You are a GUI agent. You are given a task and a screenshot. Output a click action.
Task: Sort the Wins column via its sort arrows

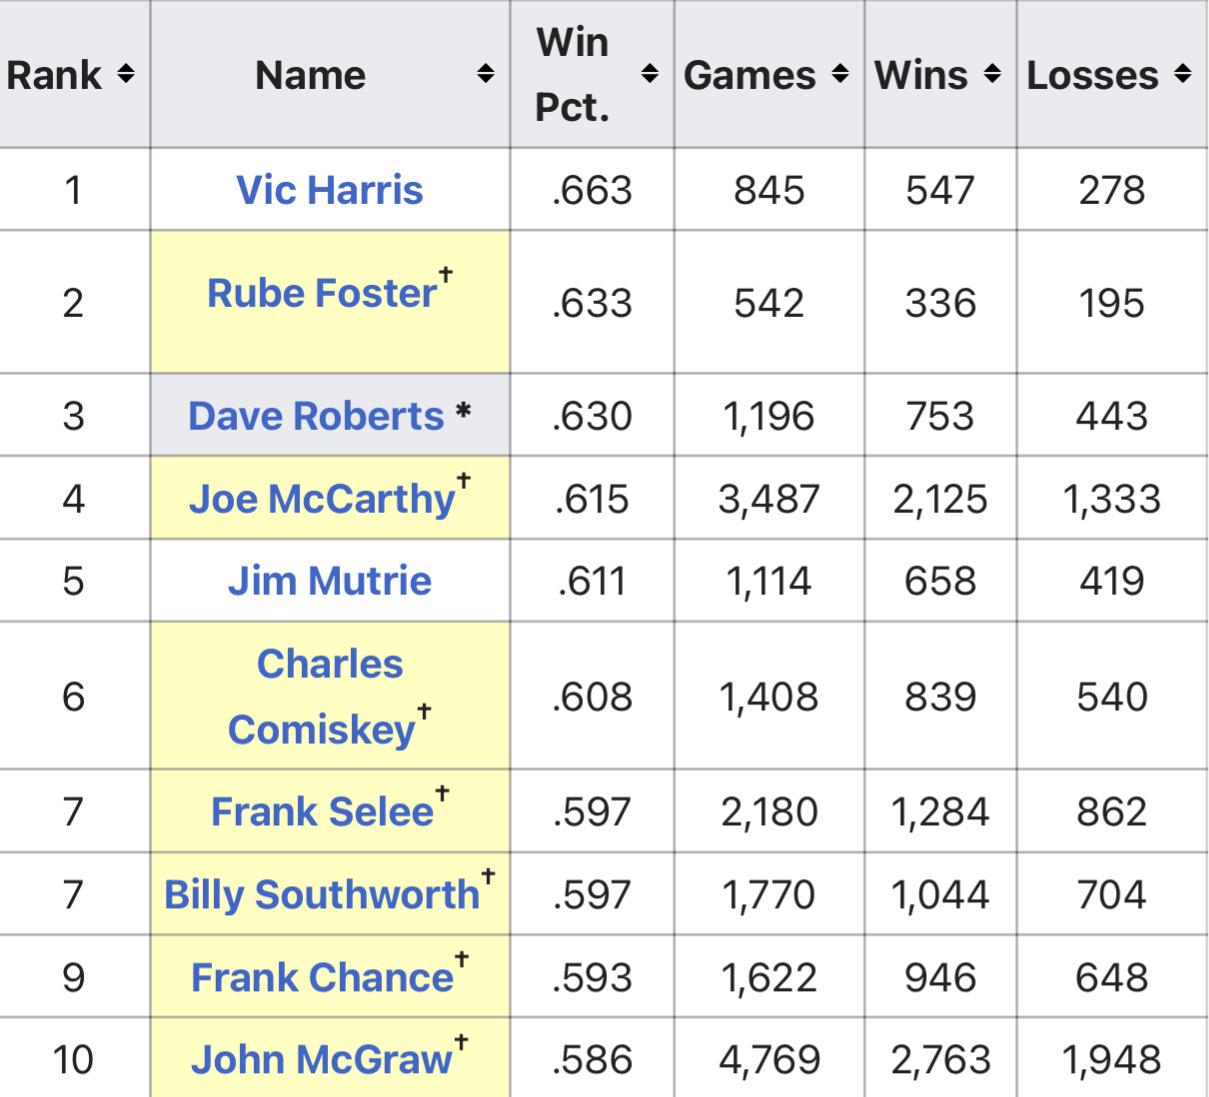(x=991, y=74)
